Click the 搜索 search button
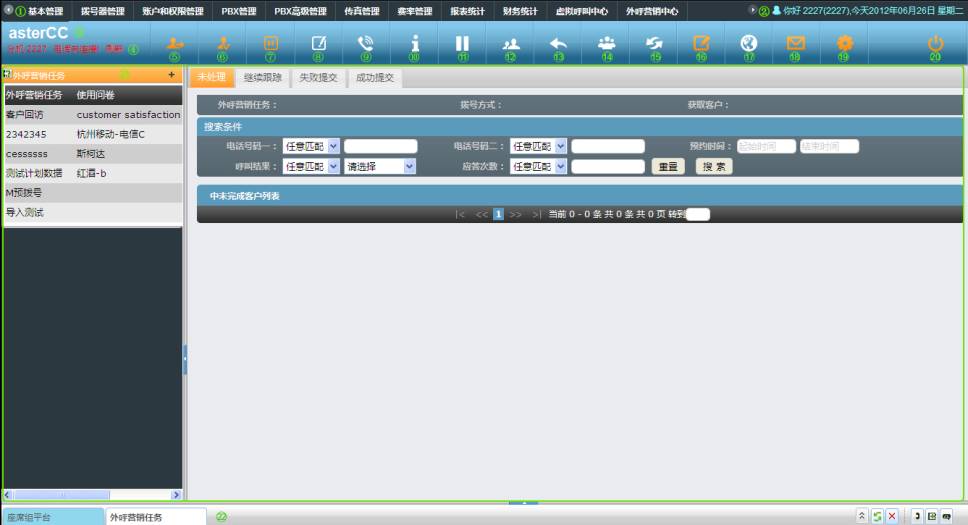 tap(714, 167)
